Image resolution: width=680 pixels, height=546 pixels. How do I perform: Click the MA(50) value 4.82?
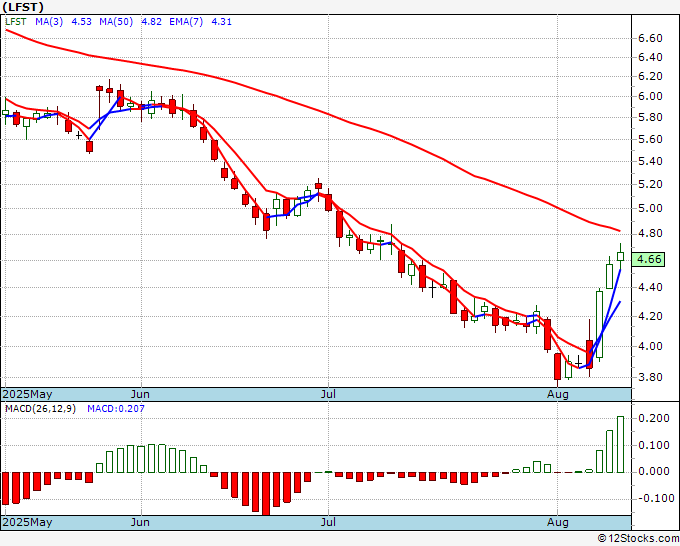[x=151, y=22]
